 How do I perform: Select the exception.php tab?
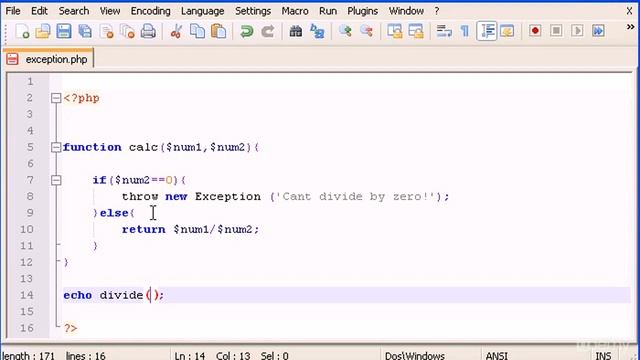pyautogui.click(x=48, y=59)
